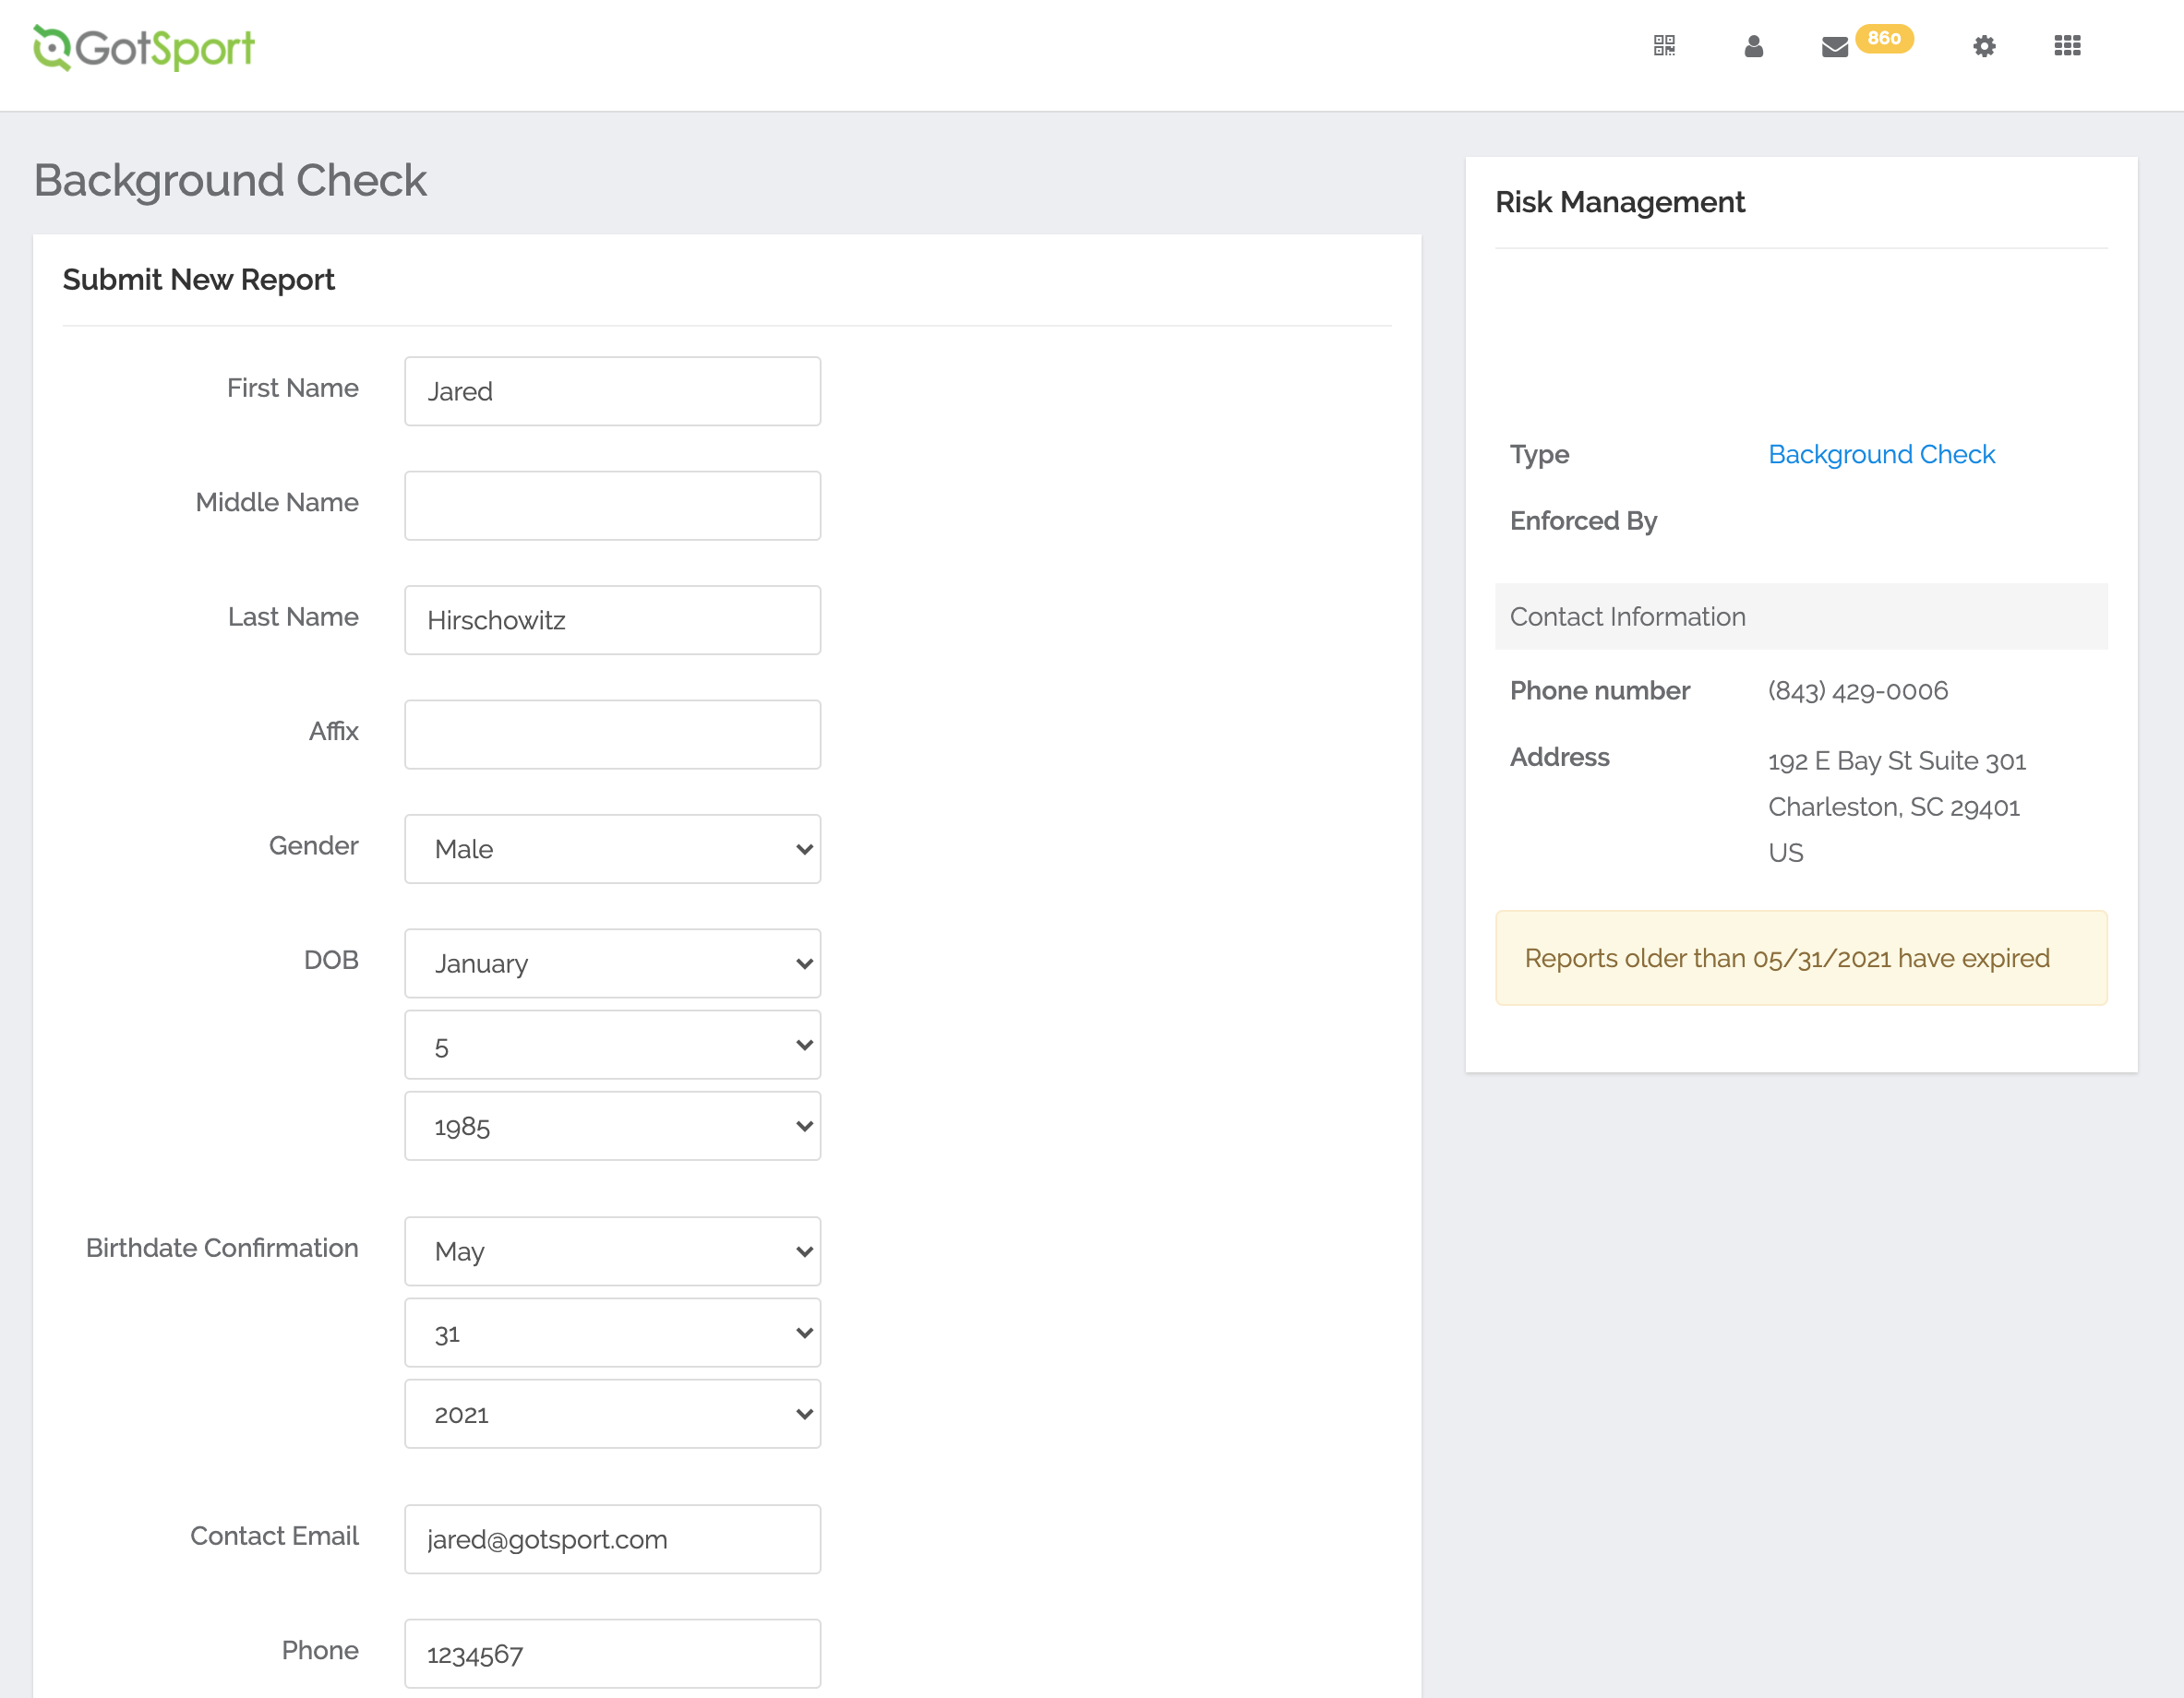
Task: Open the messages envelope icon
Action: 1834,47
